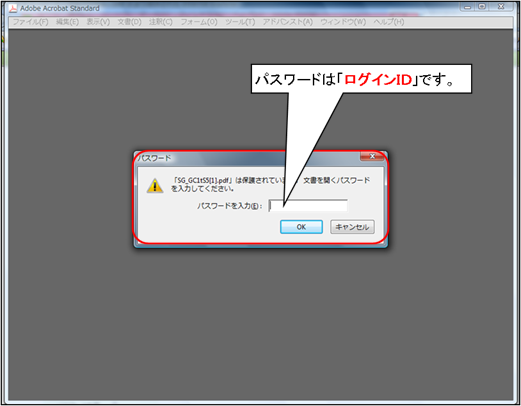This screenshot has height=406, width=521.
Task: Click the パスワード dialog title bar
Action: coord(248,158)
